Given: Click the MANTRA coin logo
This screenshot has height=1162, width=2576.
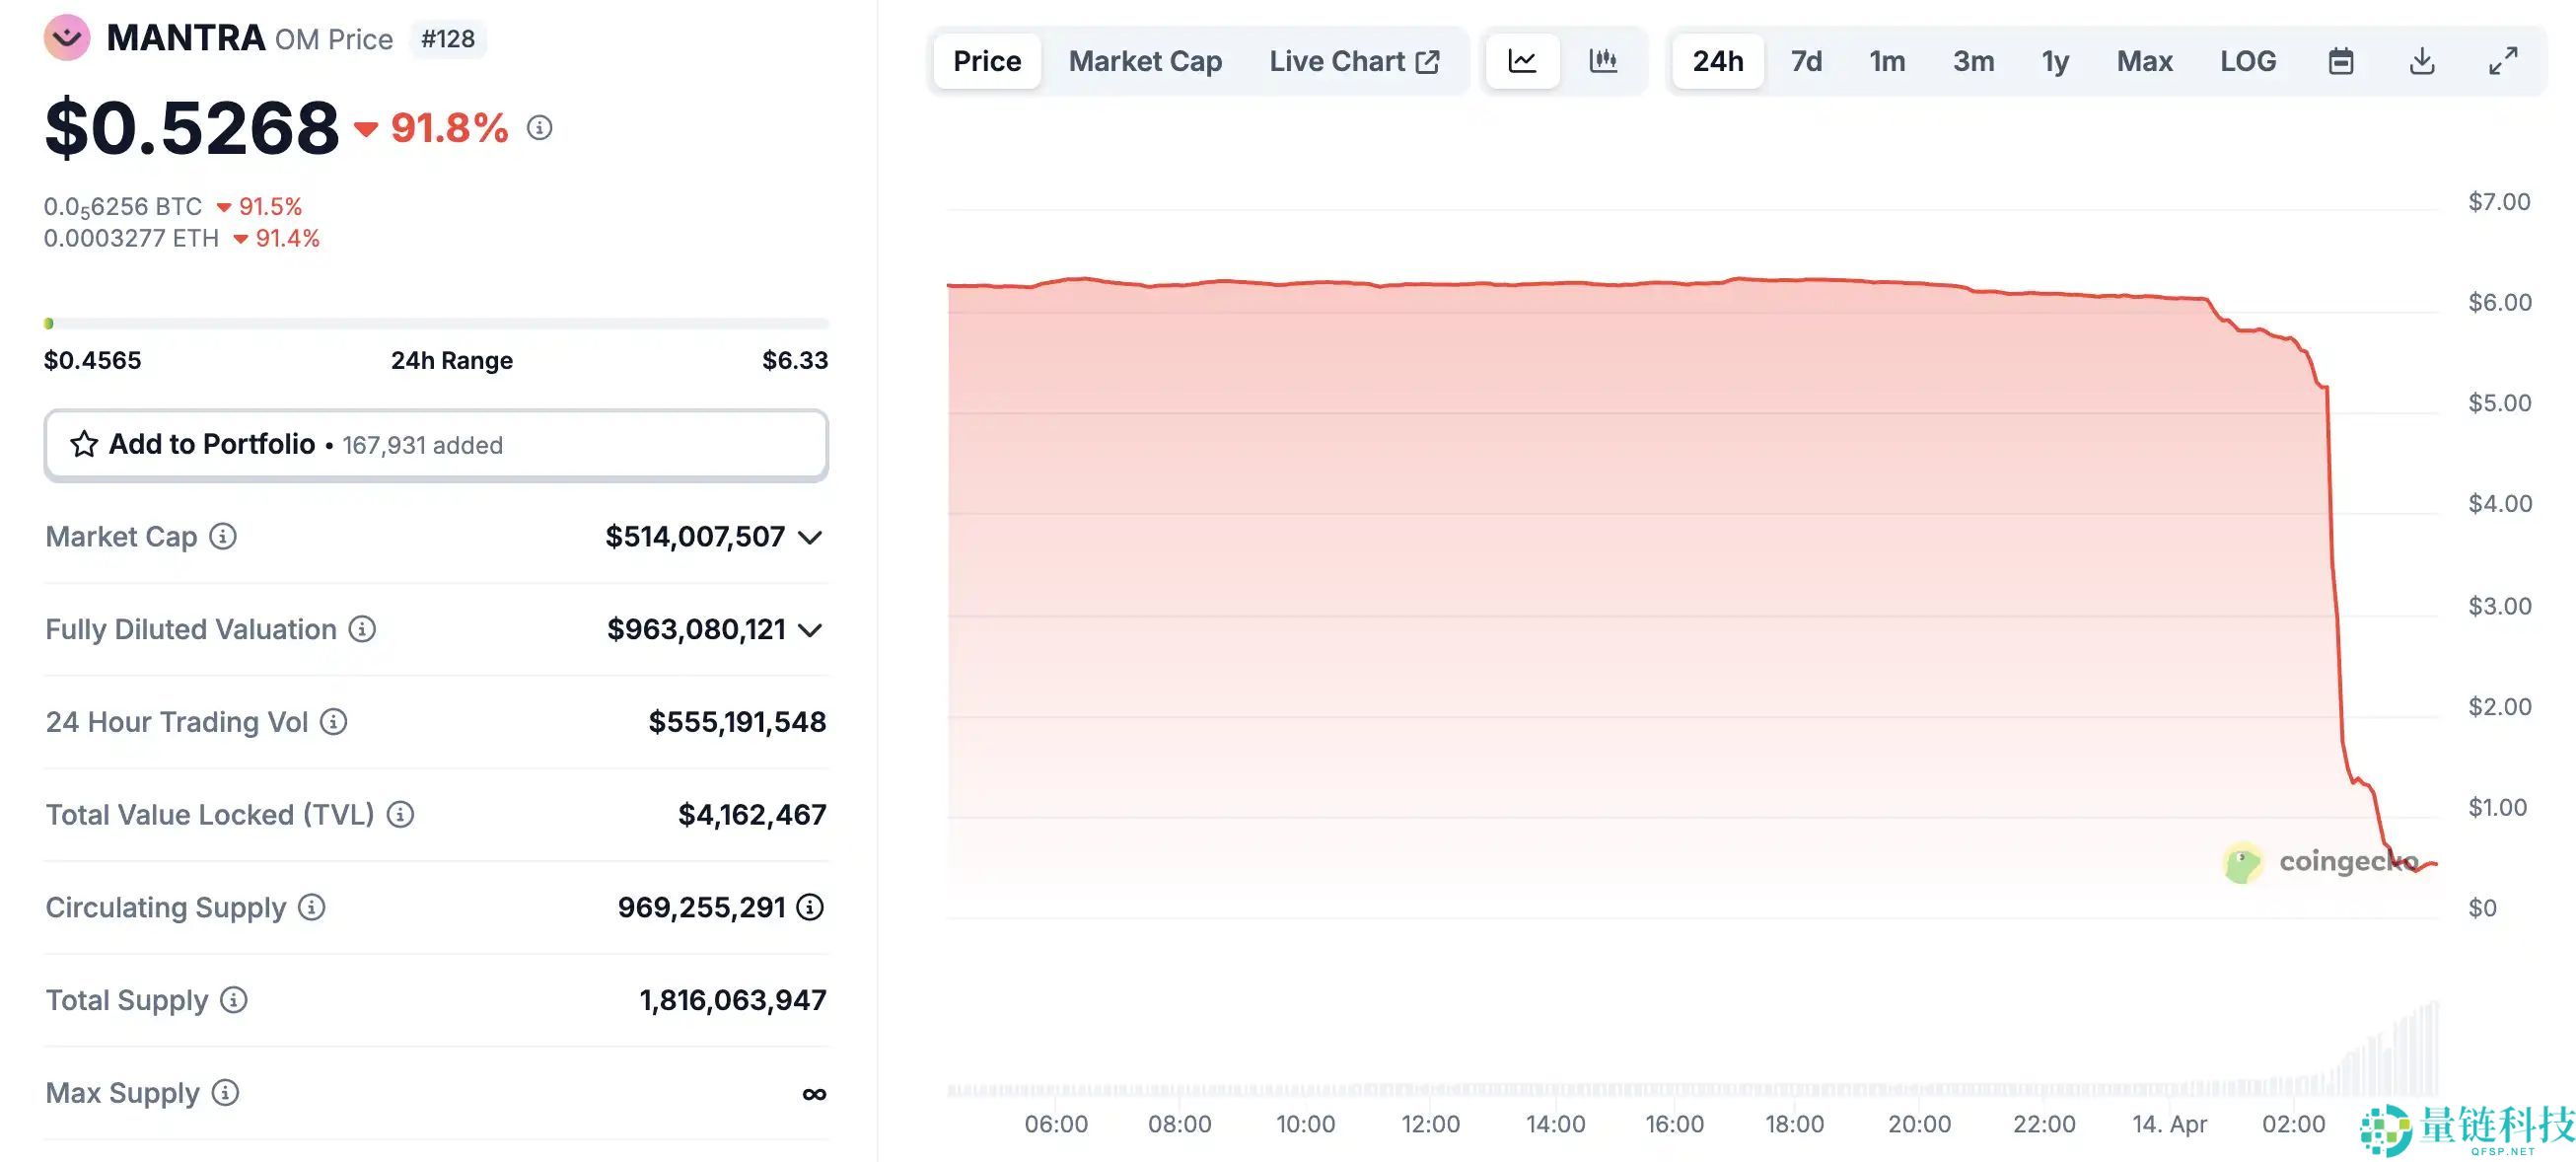Looking at the screenshot, I should pyautogui.click(x=67, y=38).
